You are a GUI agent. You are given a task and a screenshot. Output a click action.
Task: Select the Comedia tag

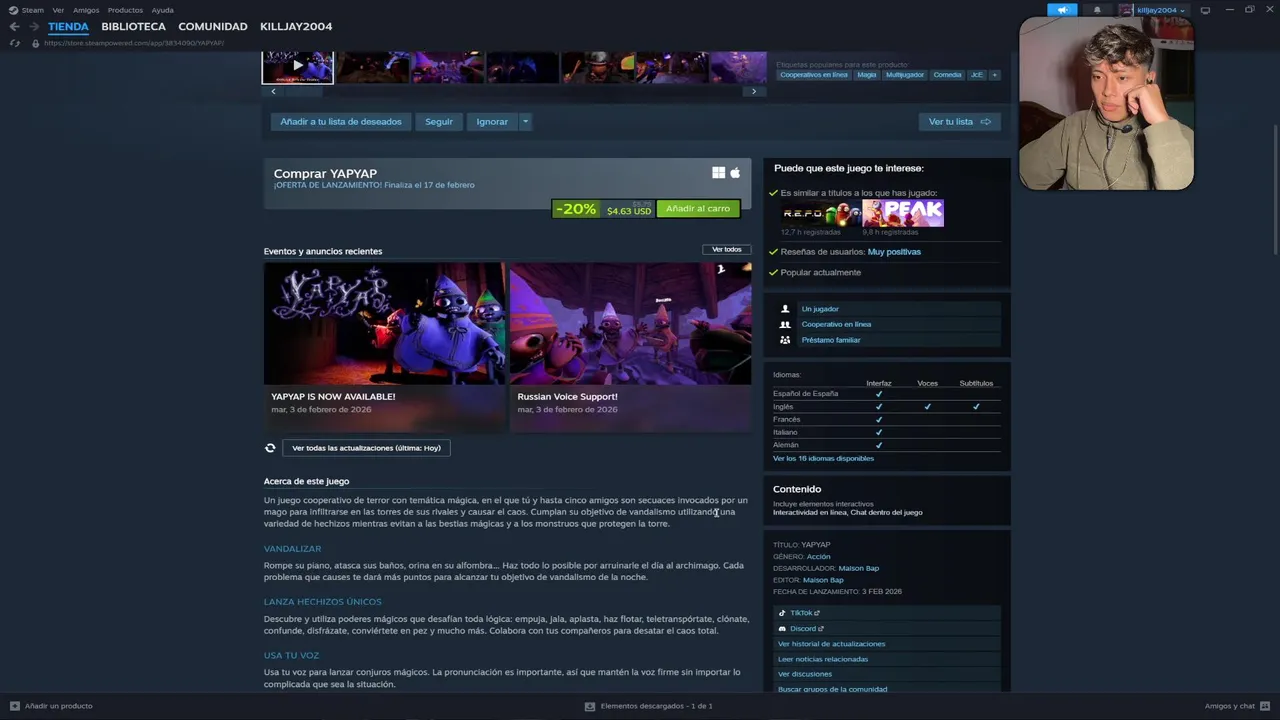[x=947, y=75]
